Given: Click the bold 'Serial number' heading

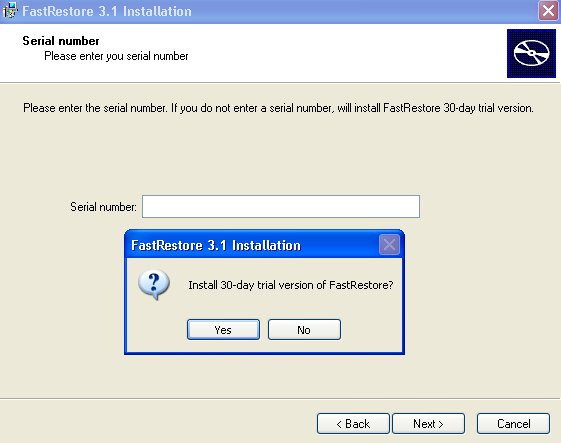Looking at the screenshot, I should tap(61, 41).
